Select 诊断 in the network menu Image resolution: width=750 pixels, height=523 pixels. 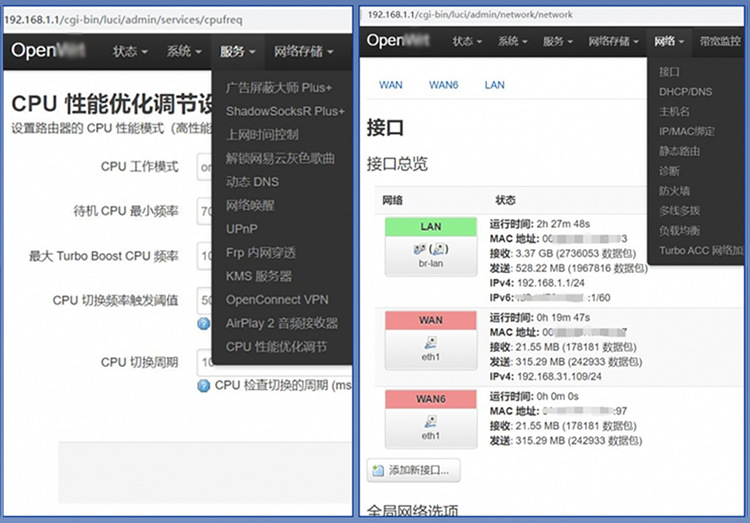pyautogui.click(x=669, y=171)
